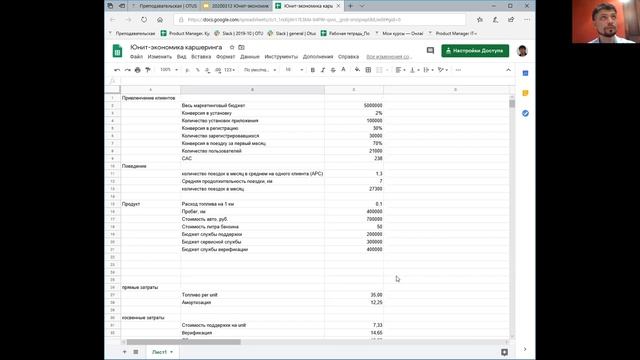Change the zoom level from 100%

pyautogui.click(x=169, y=70)
